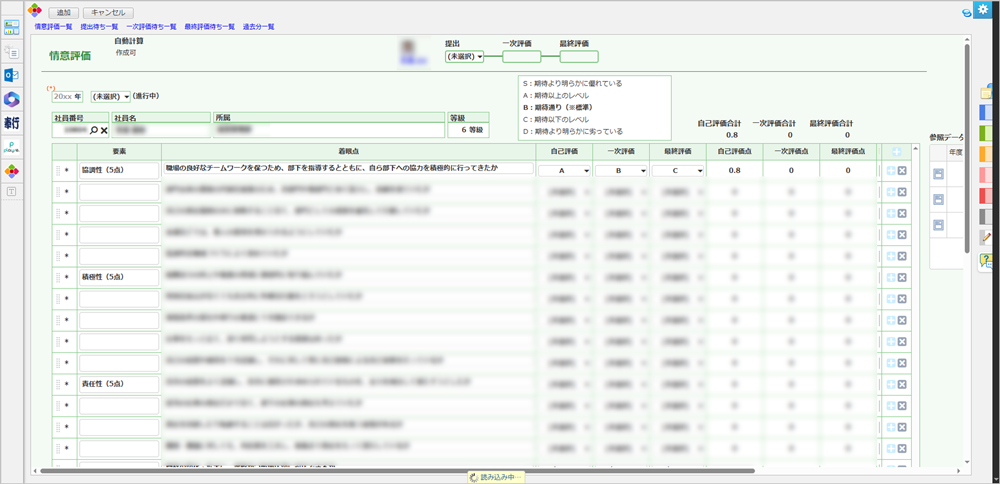Click the main vertical scrollbar
1000x484 pixels.
click(x=967, y=149)
